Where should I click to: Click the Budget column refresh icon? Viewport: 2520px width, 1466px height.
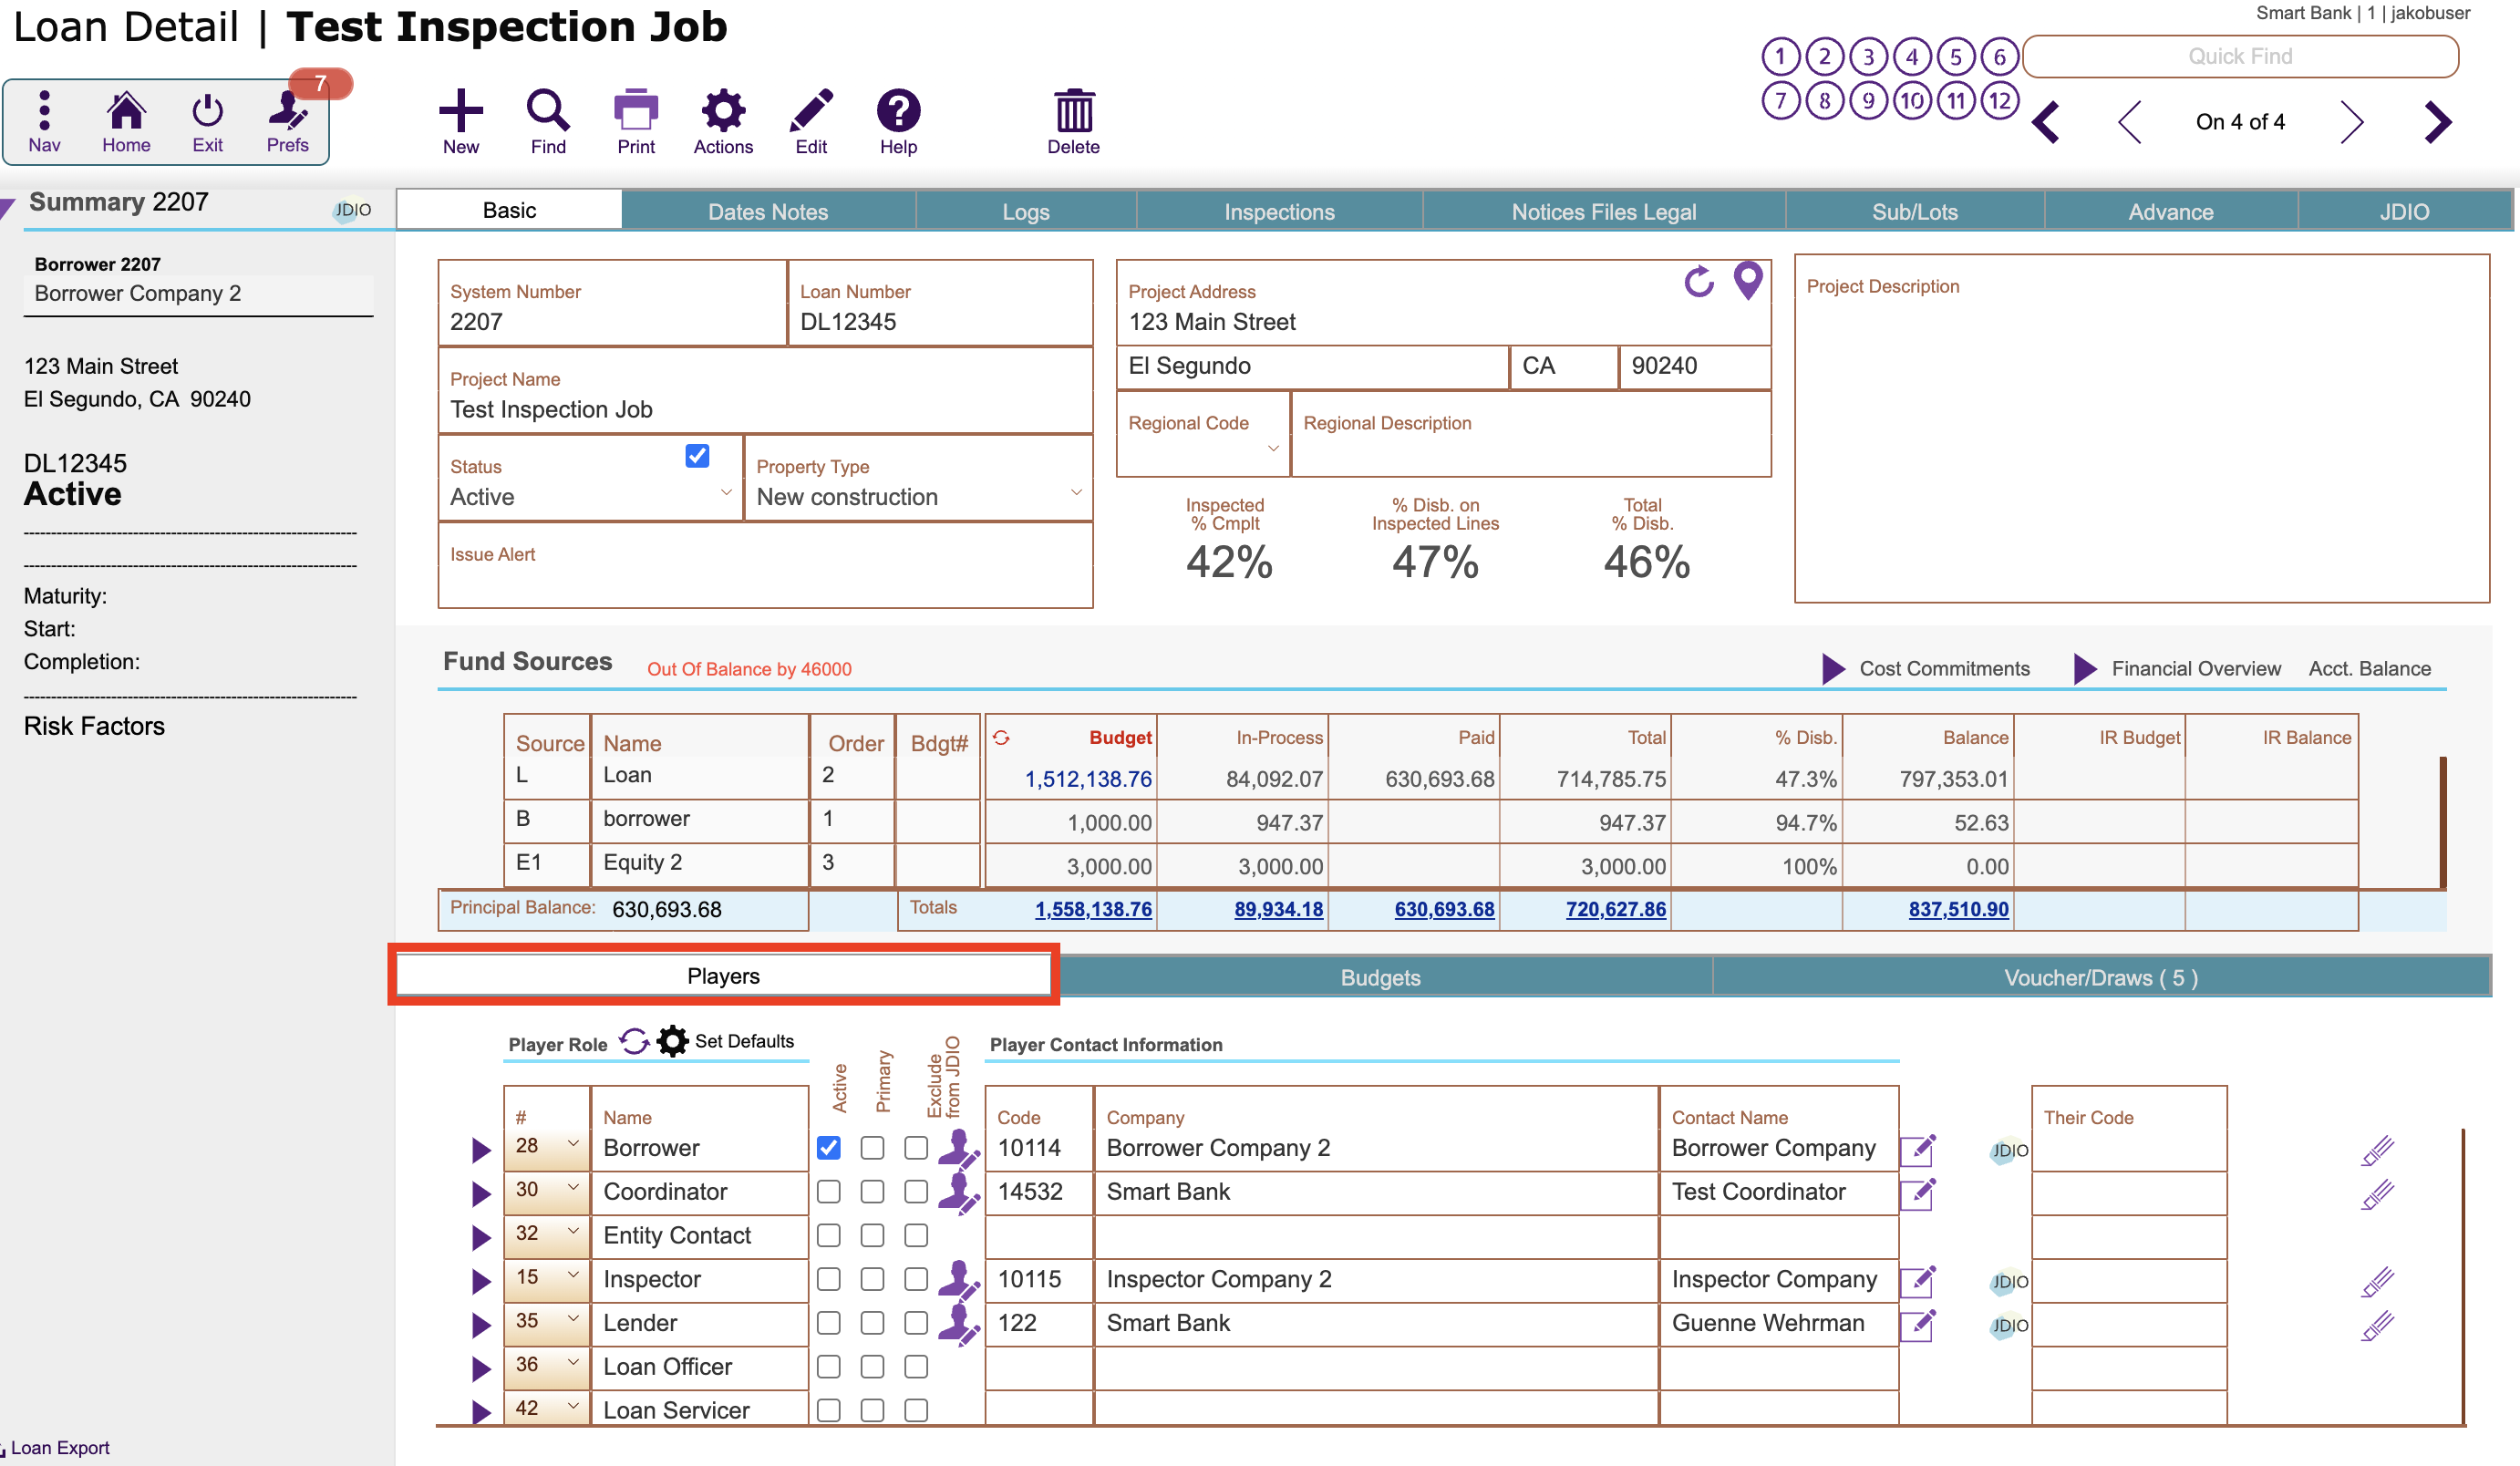coord(1001,737)
